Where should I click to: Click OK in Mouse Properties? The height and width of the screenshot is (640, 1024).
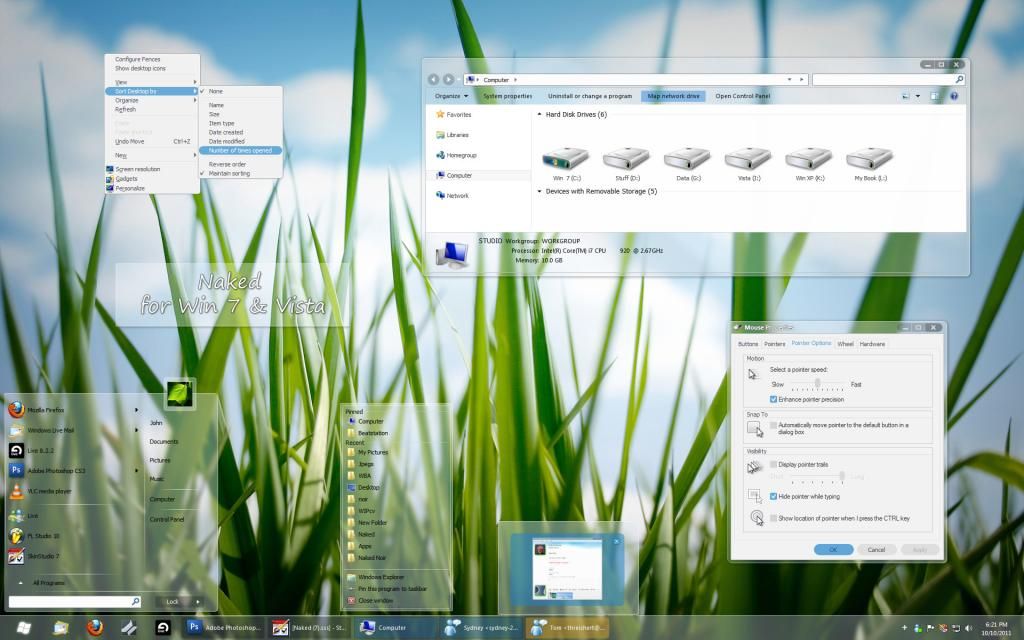point(833,550)
